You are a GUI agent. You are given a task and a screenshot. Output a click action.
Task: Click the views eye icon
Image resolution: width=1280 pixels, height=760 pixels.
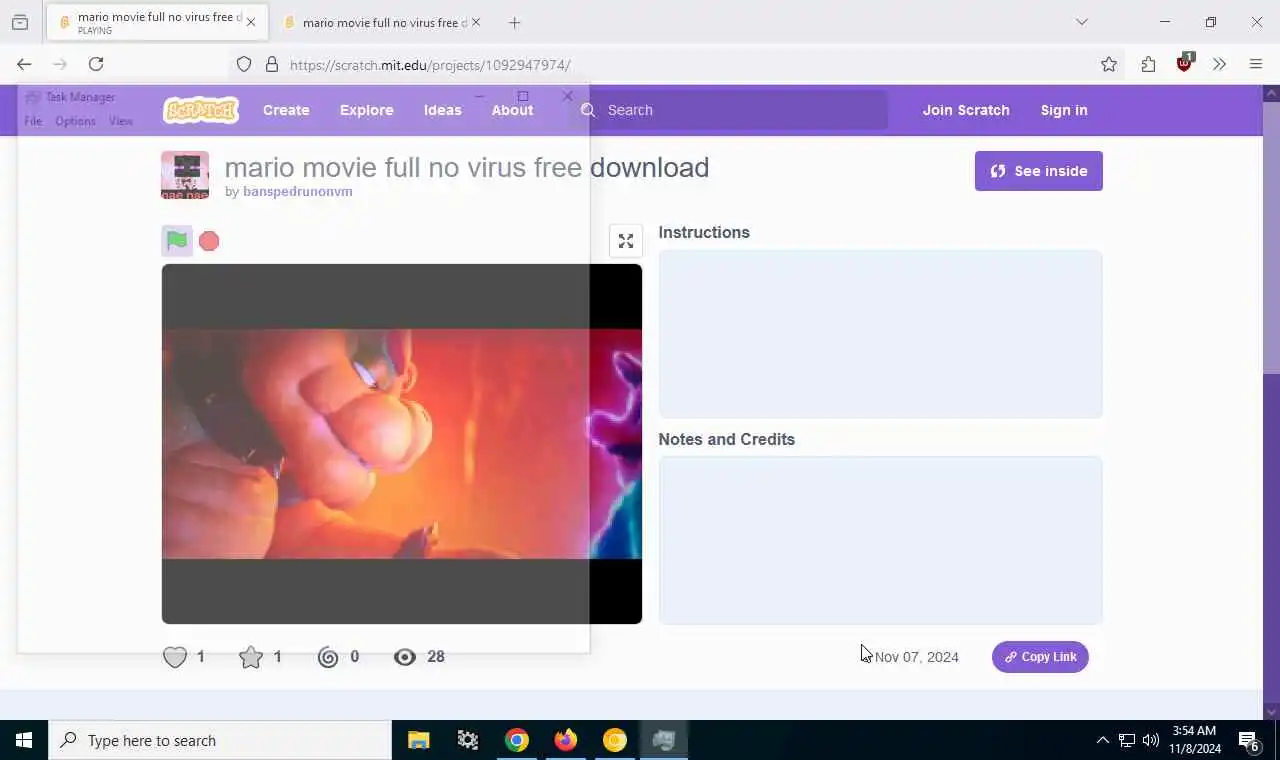(405, 657)
